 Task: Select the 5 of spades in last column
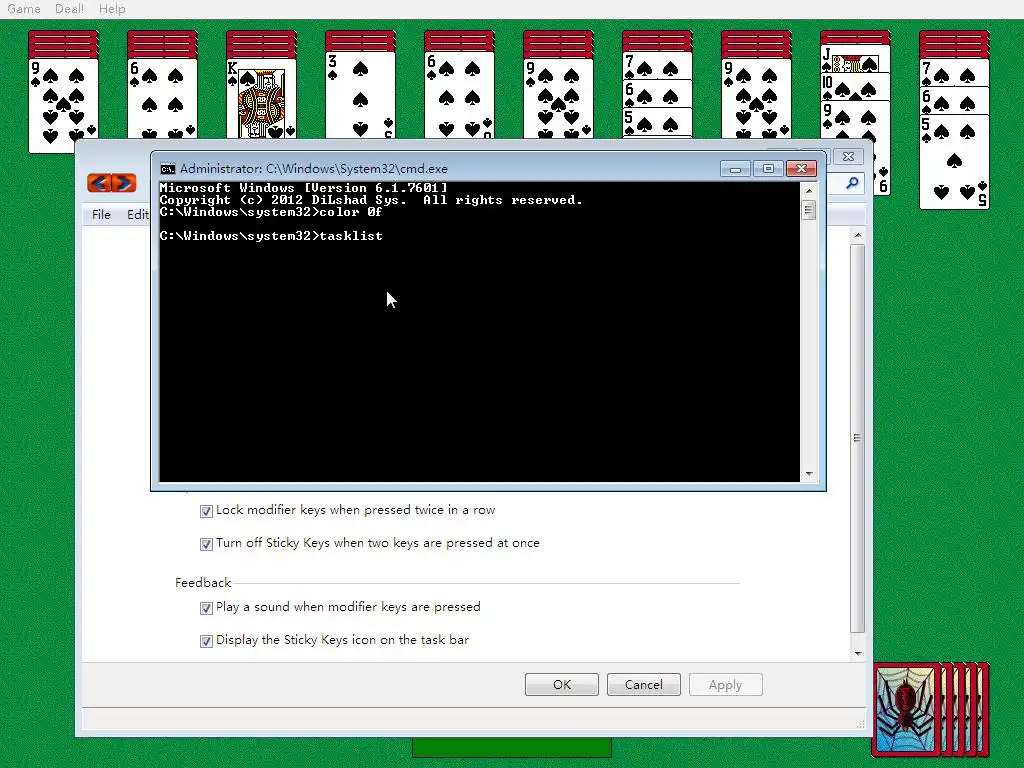pos(954,161)
